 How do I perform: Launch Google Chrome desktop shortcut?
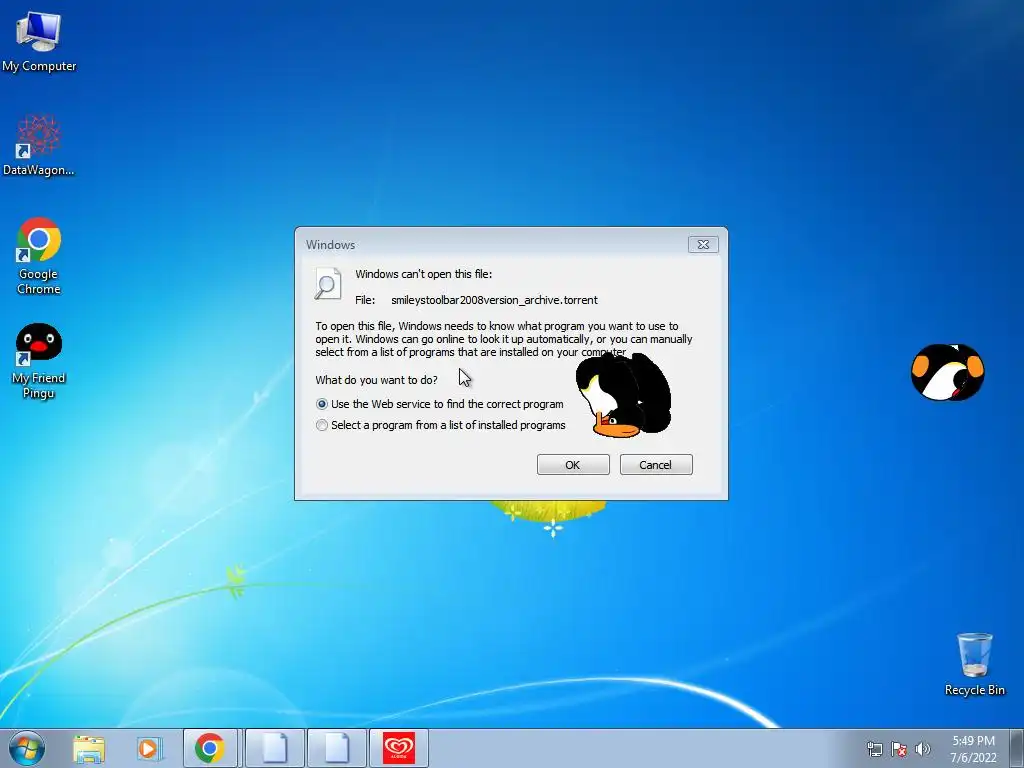coord(39,255)
